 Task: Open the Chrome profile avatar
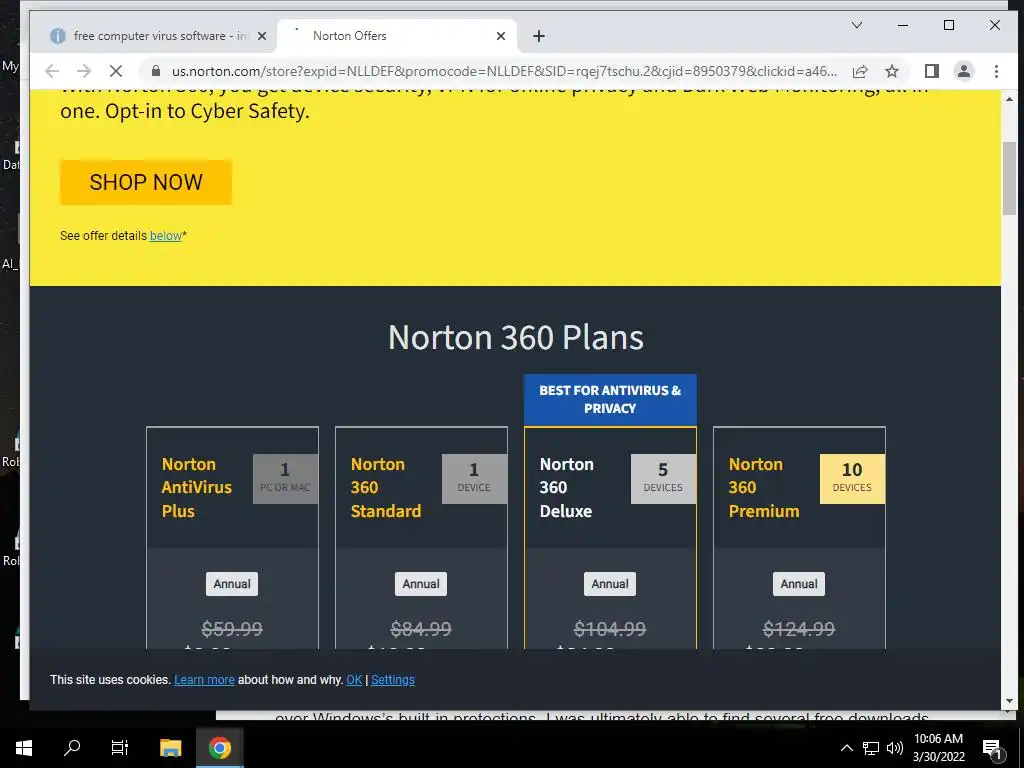[x=963, y=71]
